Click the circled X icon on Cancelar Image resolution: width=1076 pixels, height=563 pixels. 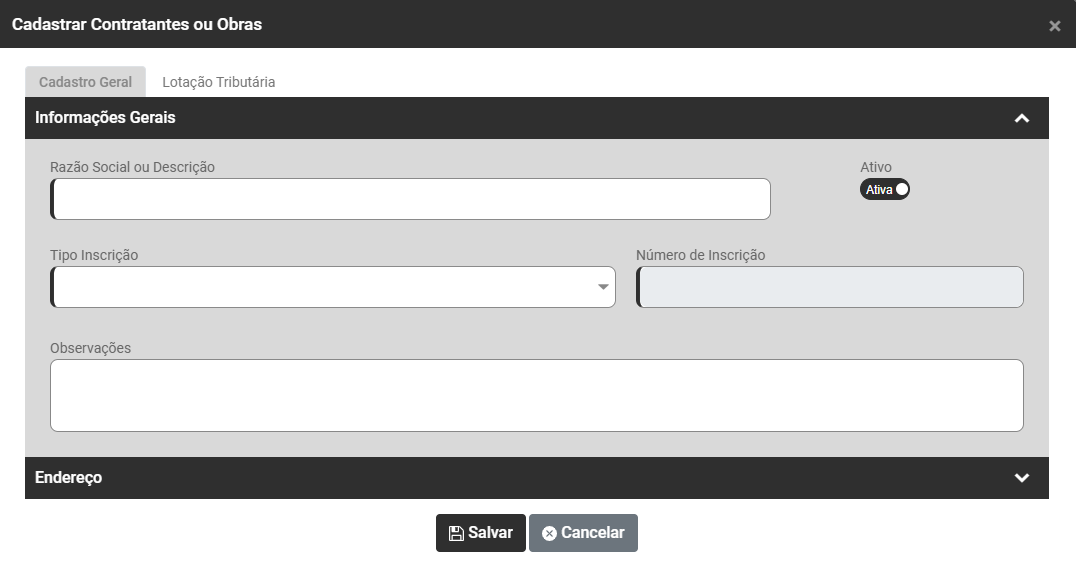549,533
